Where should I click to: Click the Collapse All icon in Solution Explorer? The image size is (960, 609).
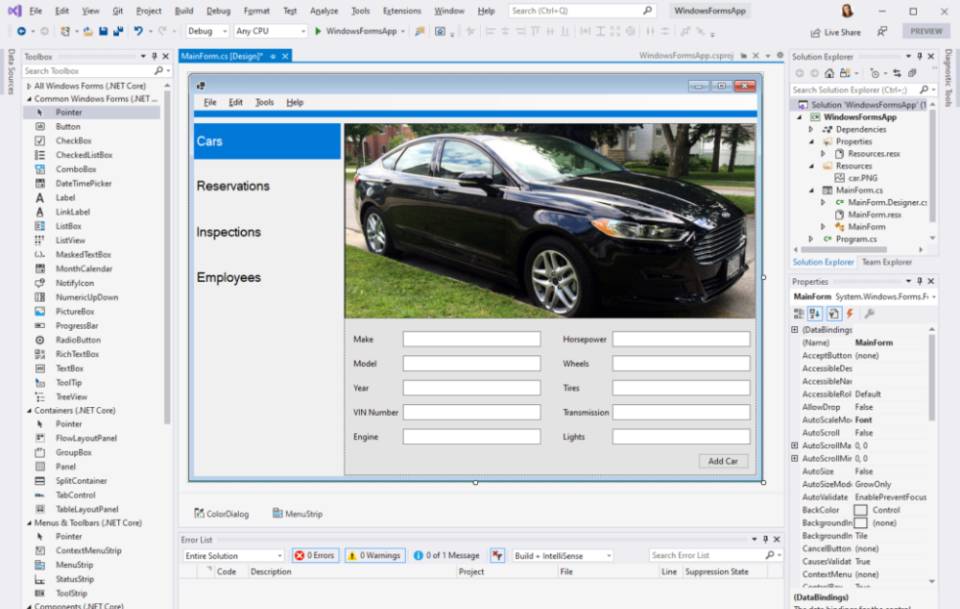(912, 73)
